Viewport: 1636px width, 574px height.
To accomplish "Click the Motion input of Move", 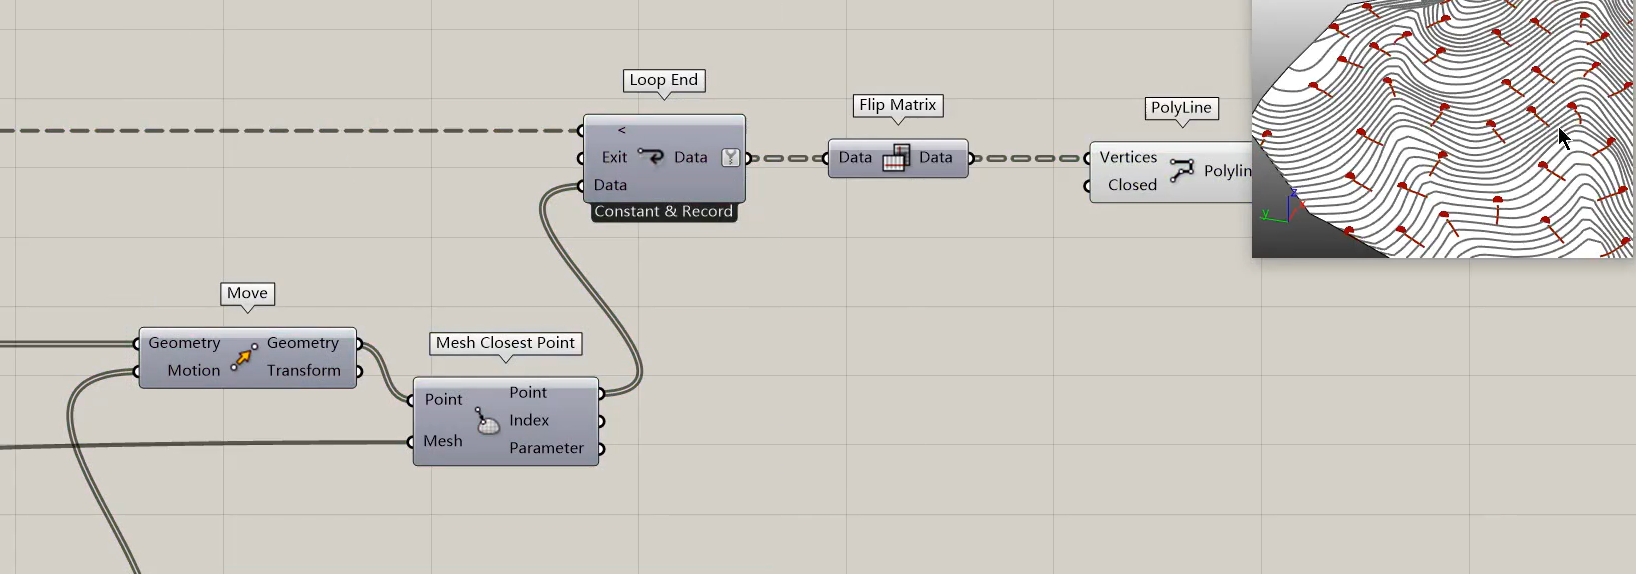I will pos(194,371).
